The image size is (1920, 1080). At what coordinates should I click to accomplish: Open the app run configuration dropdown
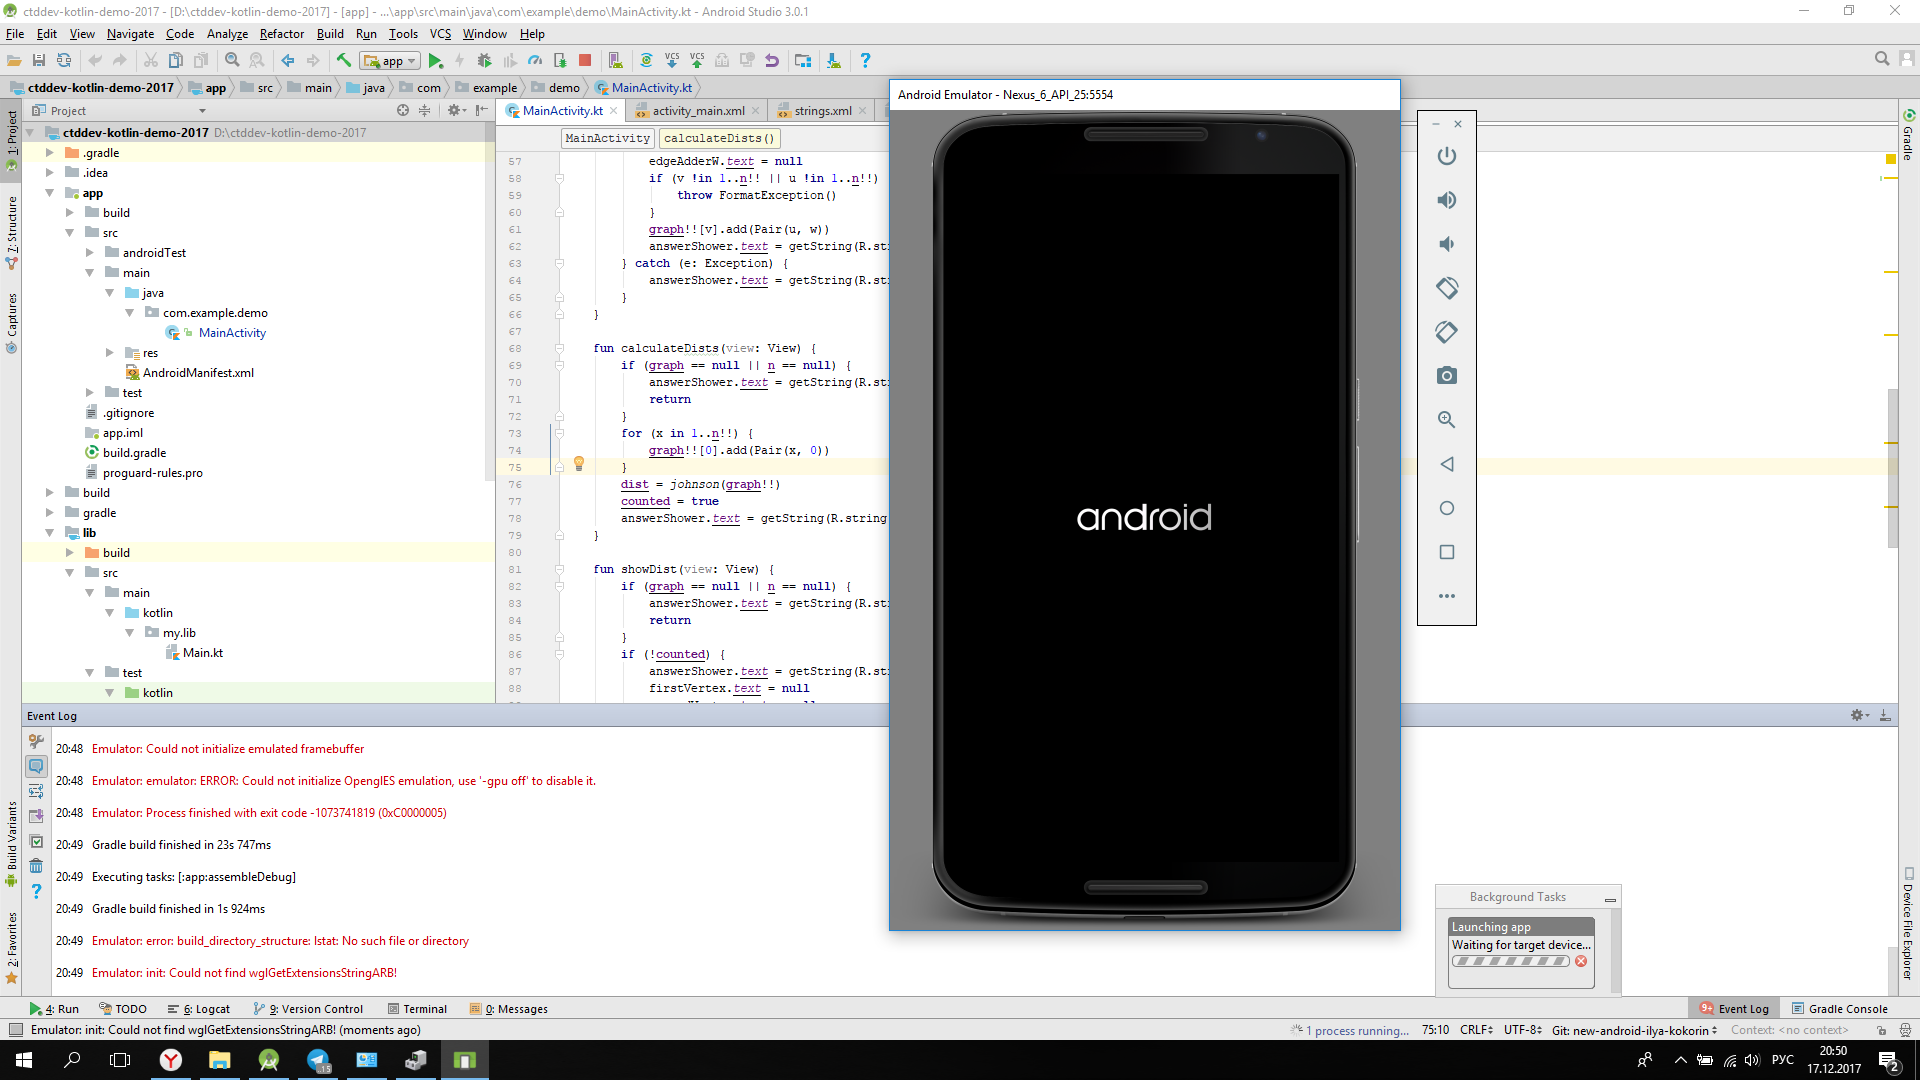tap(391, 61)
